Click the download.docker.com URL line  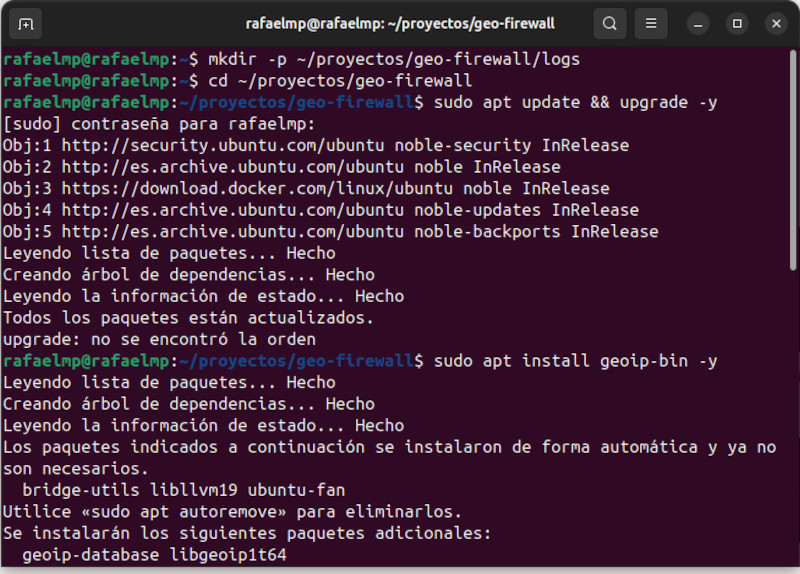coord(306,189)
